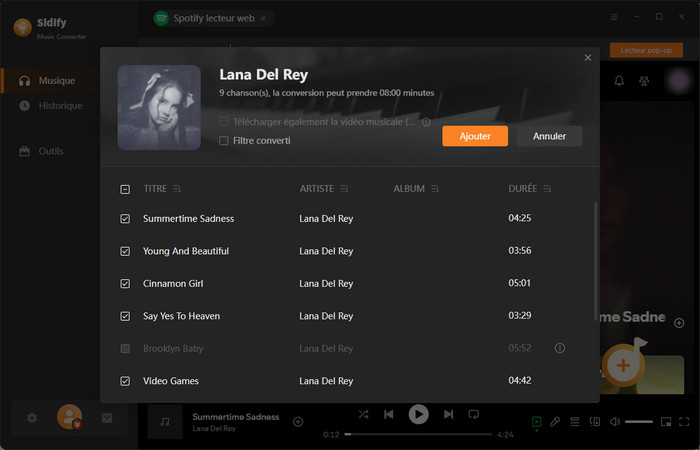This screenshot has height=450, width=700.
Task: Open settings gear icon in sidebar
Action: click(32, 417)
